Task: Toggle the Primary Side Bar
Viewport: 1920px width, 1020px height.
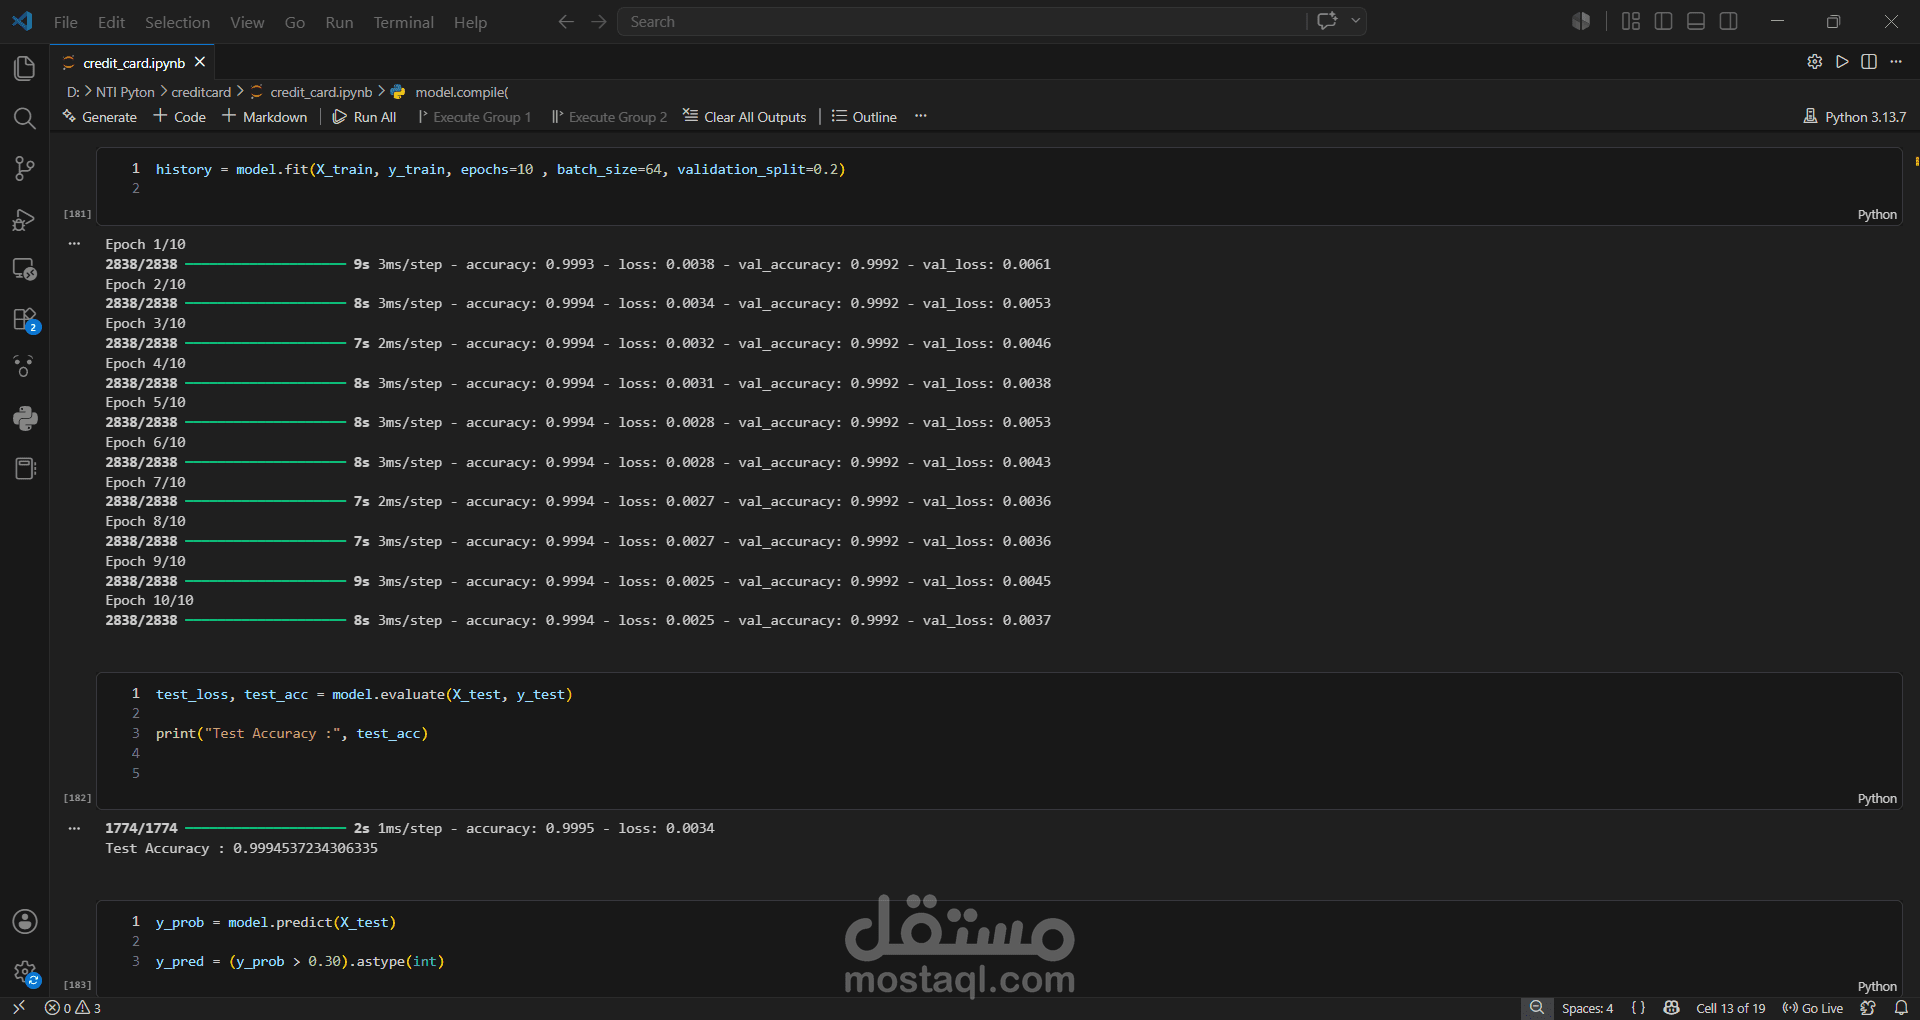Action: [1663, 21]
